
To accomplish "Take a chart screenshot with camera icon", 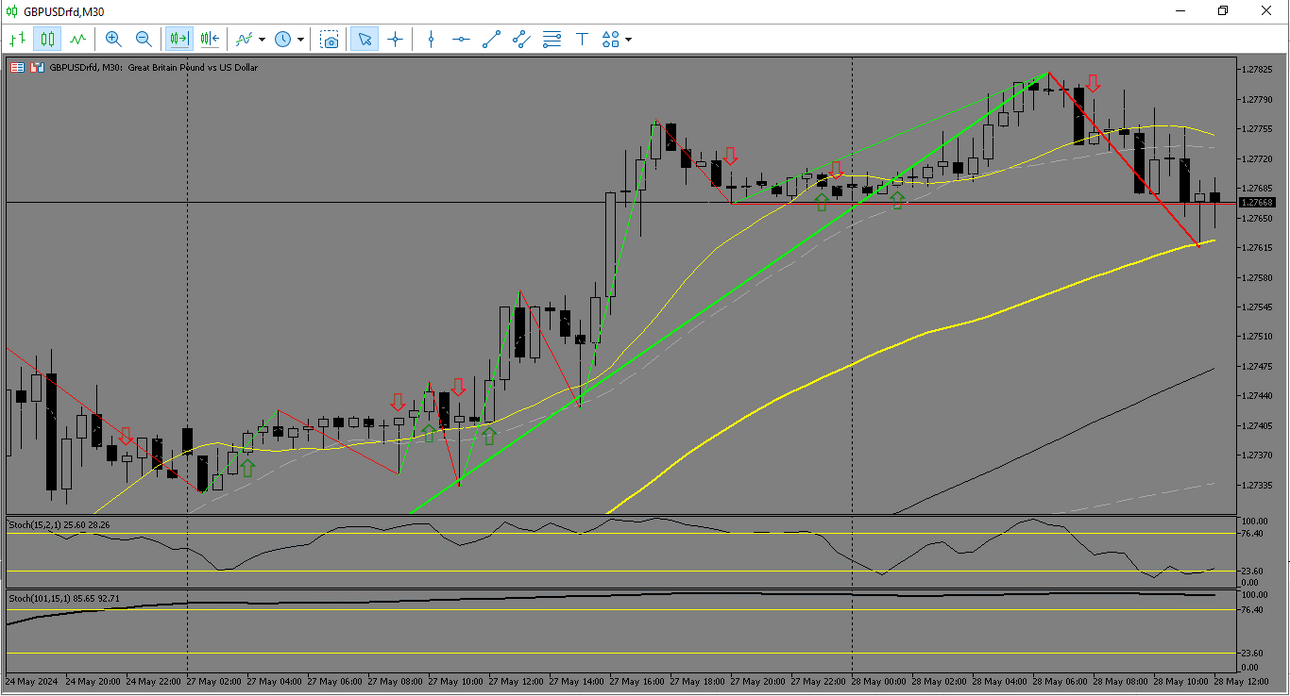I will pos(329,39).
